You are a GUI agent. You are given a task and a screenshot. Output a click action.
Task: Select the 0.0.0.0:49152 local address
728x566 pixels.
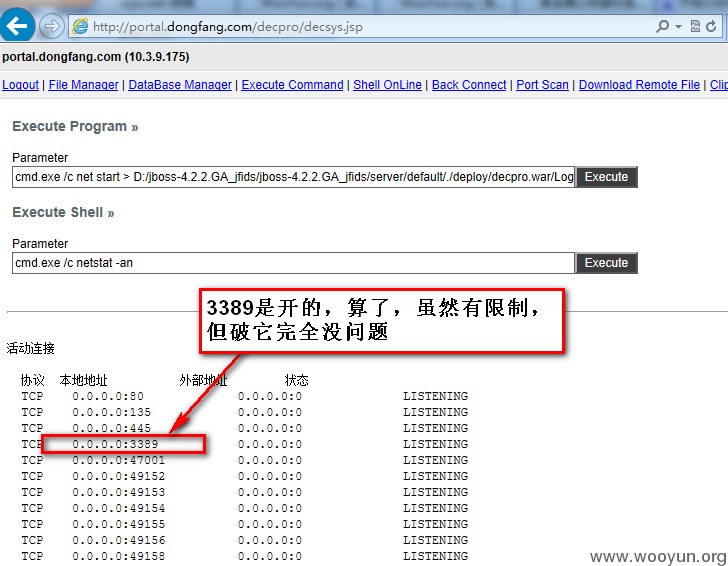coord(118,476)
